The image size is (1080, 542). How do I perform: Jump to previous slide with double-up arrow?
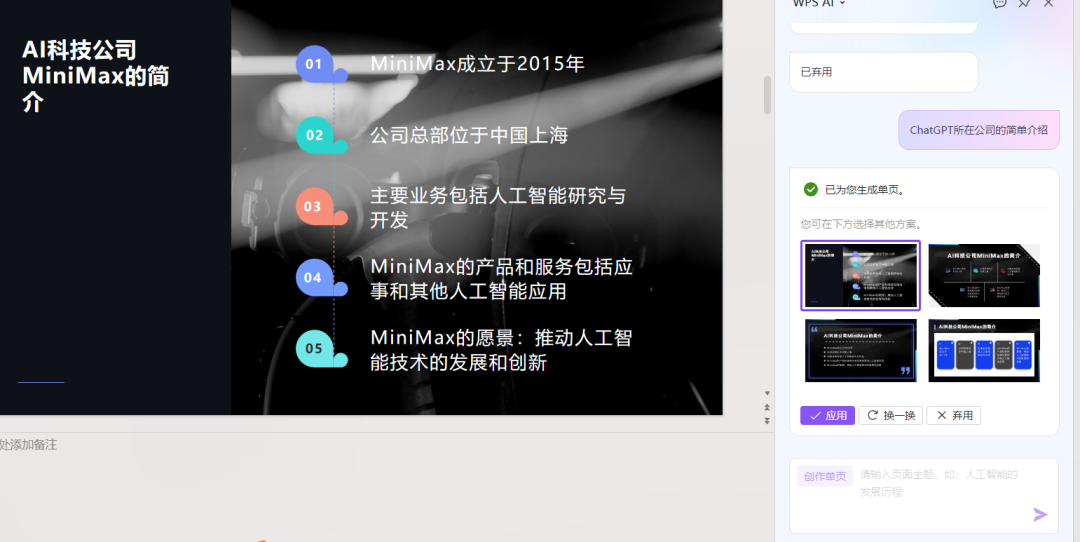(x=767, y=408)
